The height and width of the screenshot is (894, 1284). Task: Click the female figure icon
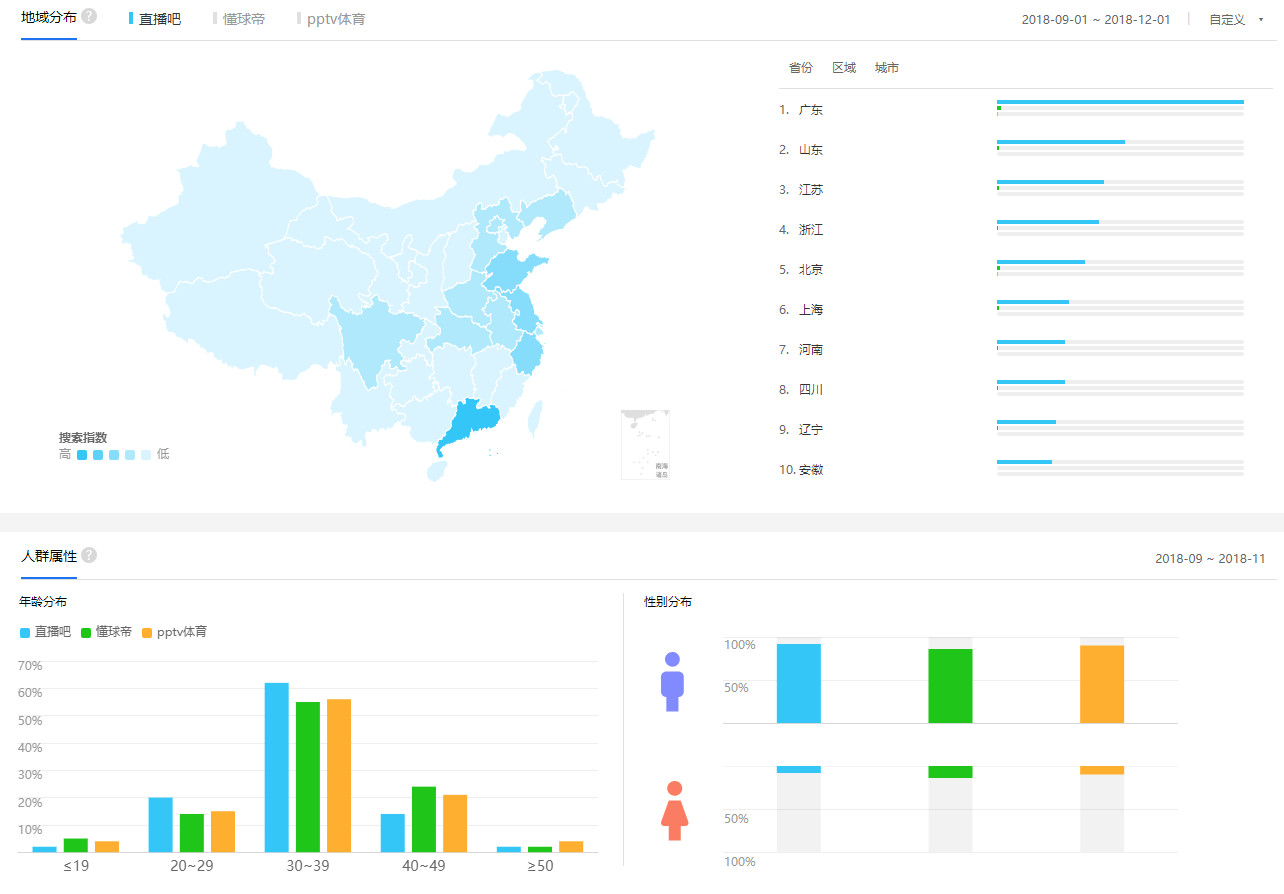coord(674,811)
